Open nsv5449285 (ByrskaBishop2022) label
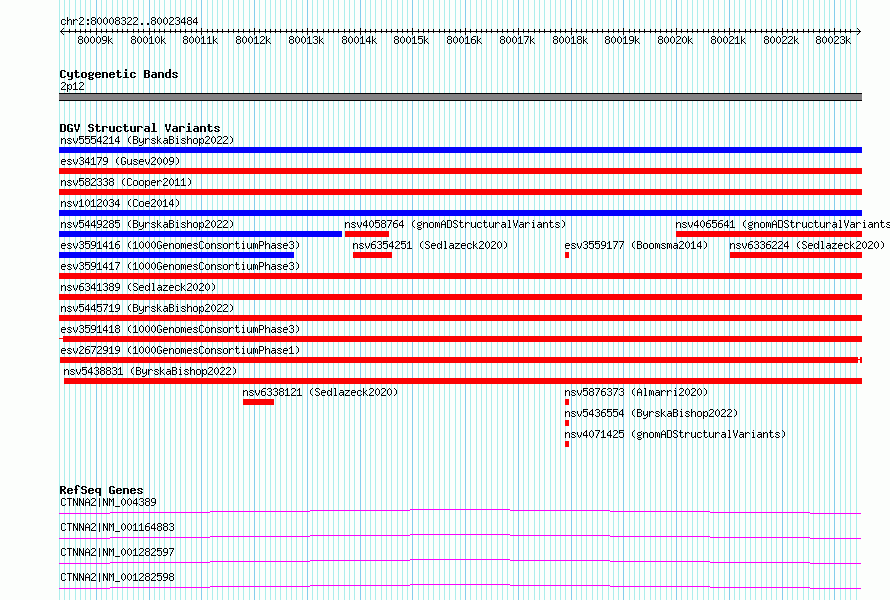This screenshot has height=600, width=890. tap(147, 224)
